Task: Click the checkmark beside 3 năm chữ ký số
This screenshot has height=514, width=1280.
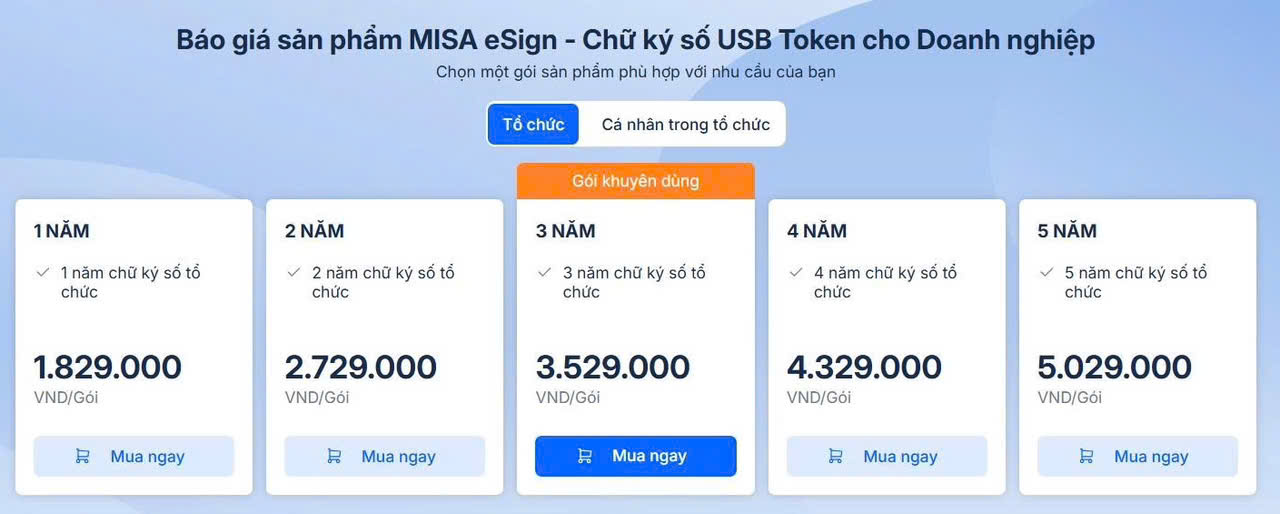Action: click(x=545, y=272)
